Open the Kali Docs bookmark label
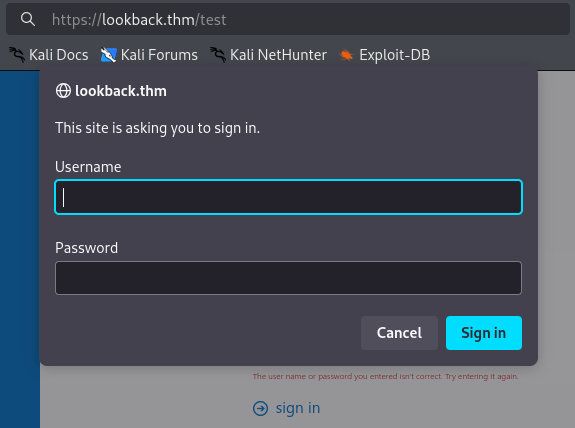The width and height of the screenshot is (575, 428). (59, 55)
